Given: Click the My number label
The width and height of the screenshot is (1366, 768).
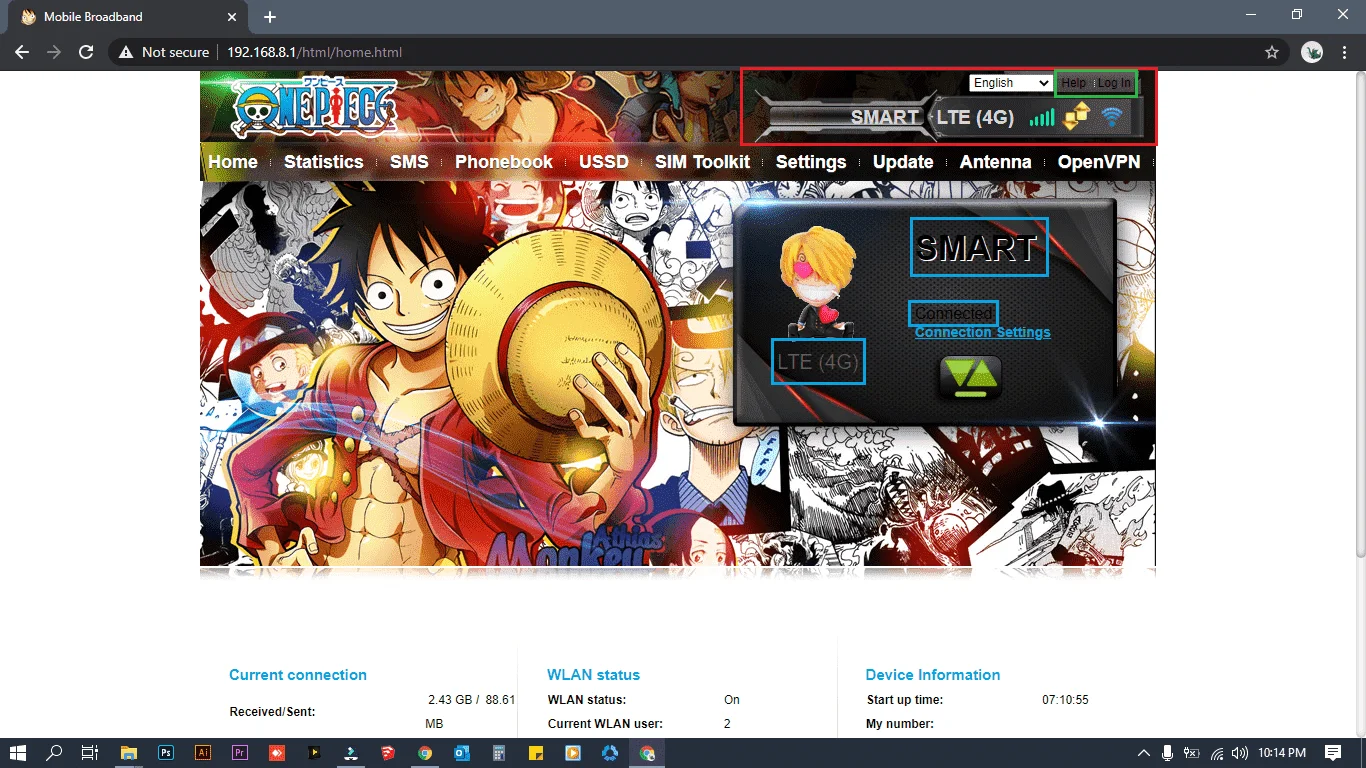Looking at the screenshot, I should [900, 723].
